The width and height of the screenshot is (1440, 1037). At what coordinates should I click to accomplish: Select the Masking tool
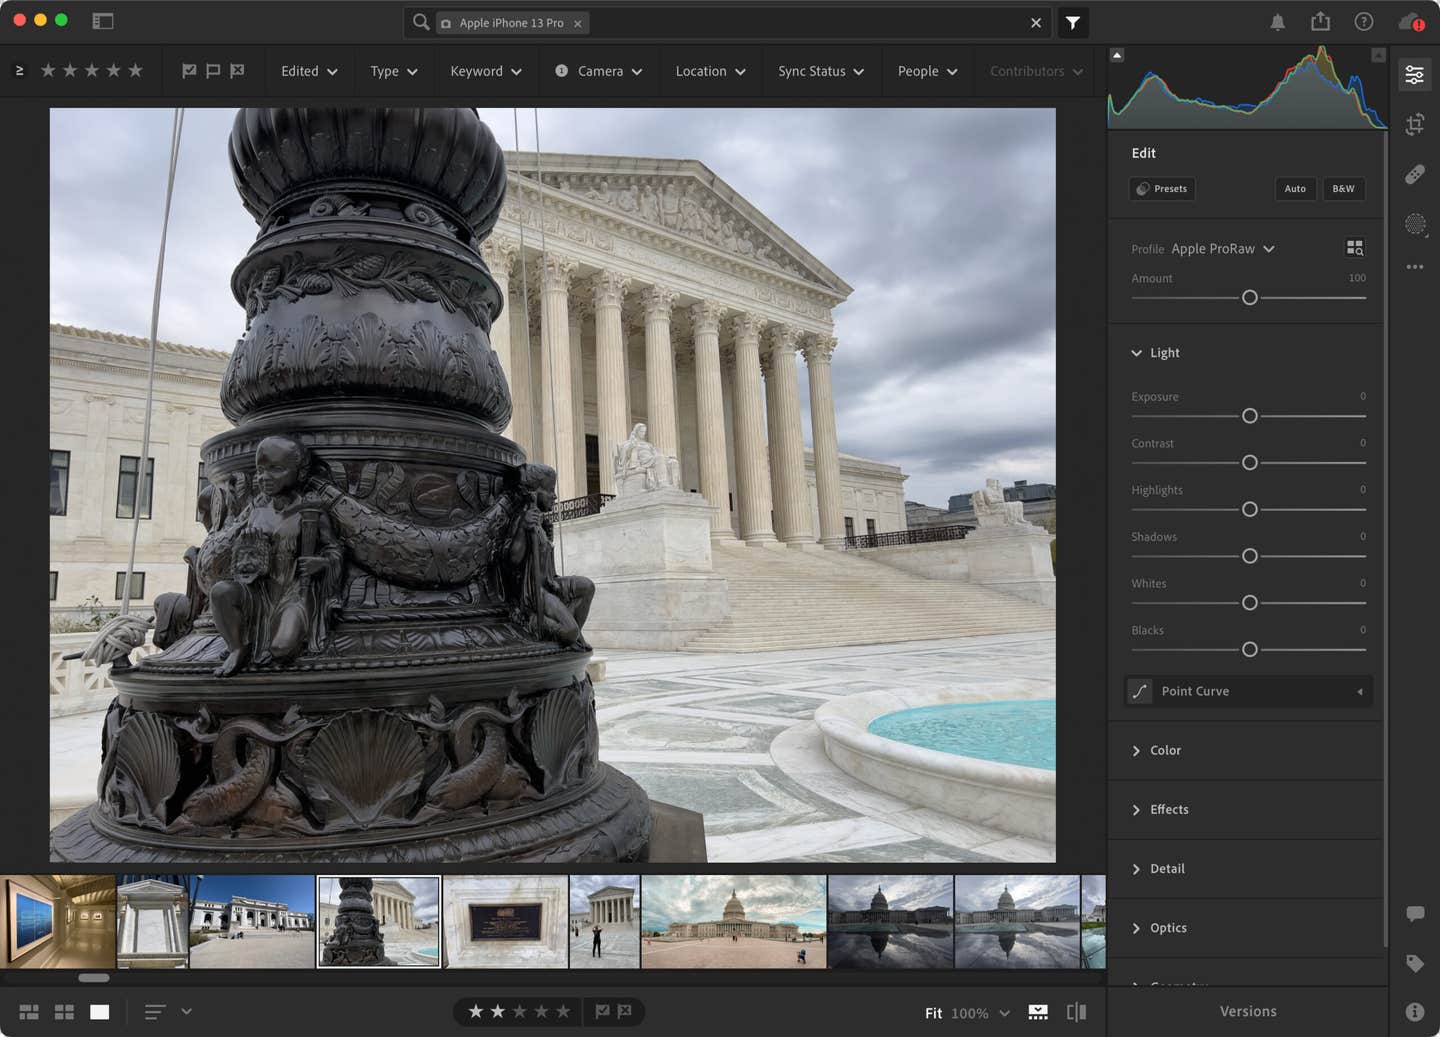click(1415, 224)
